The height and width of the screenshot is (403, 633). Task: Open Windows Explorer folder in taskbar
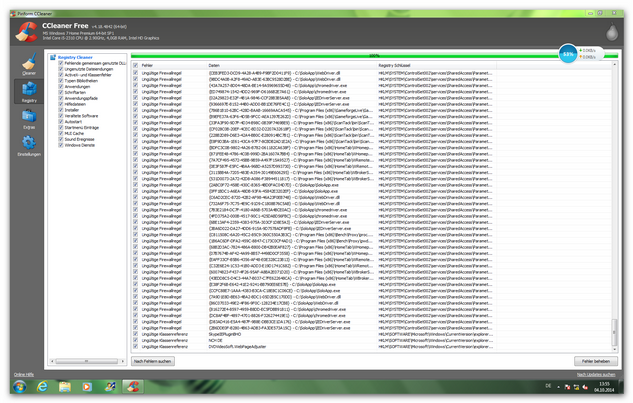click(65, 386)
